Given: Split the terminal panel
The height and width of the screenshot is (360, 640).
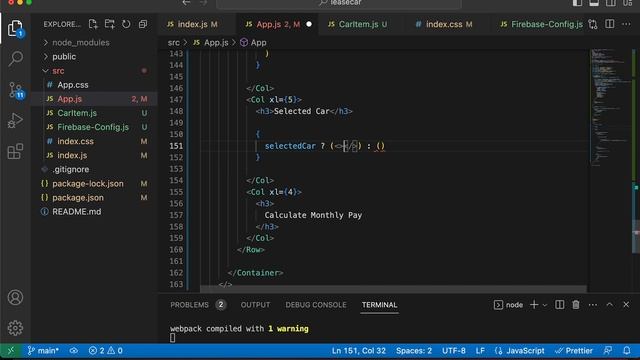Looking at the screenshot, I should point(559,304).
